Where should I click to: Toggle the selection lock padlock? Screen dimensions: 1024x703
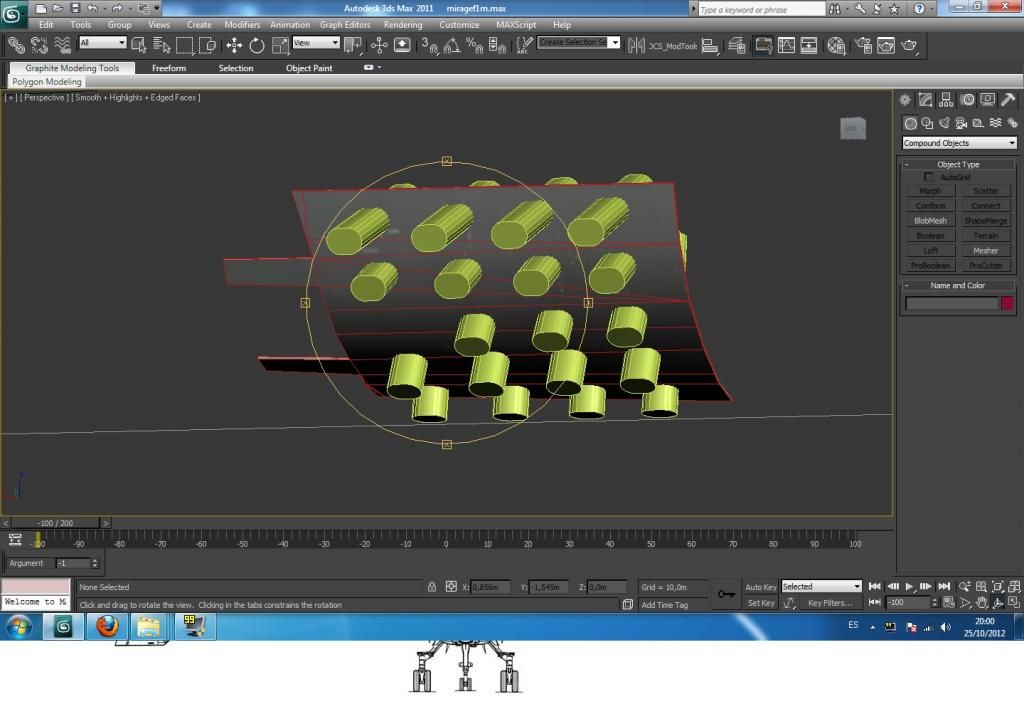[432, 587]
